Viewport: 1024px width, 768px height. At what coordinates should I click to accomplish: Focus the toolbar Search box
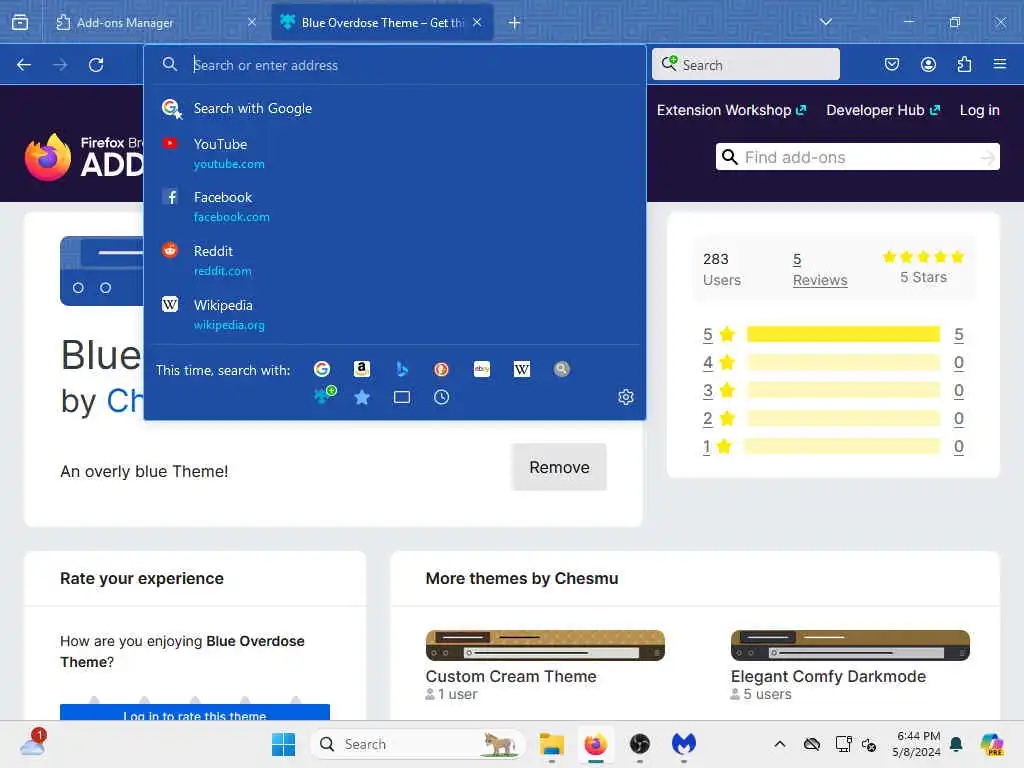(746, 64)
